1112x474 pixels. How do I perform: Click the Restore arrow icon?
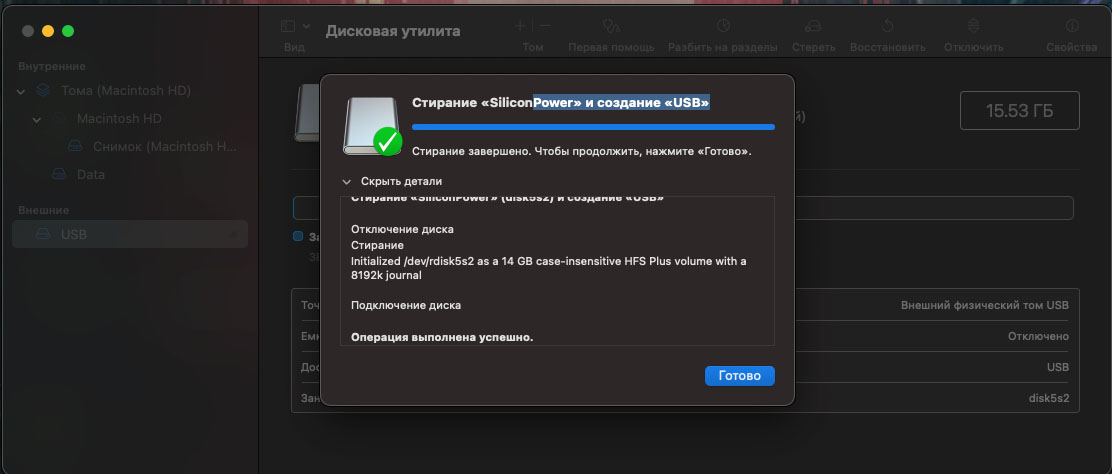(887, 26)
